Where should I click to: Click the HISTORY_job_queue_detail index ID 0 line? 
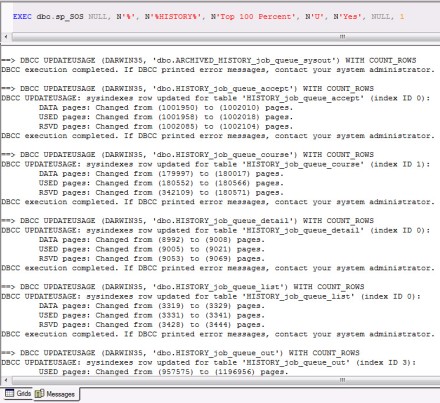coord(216,230)
